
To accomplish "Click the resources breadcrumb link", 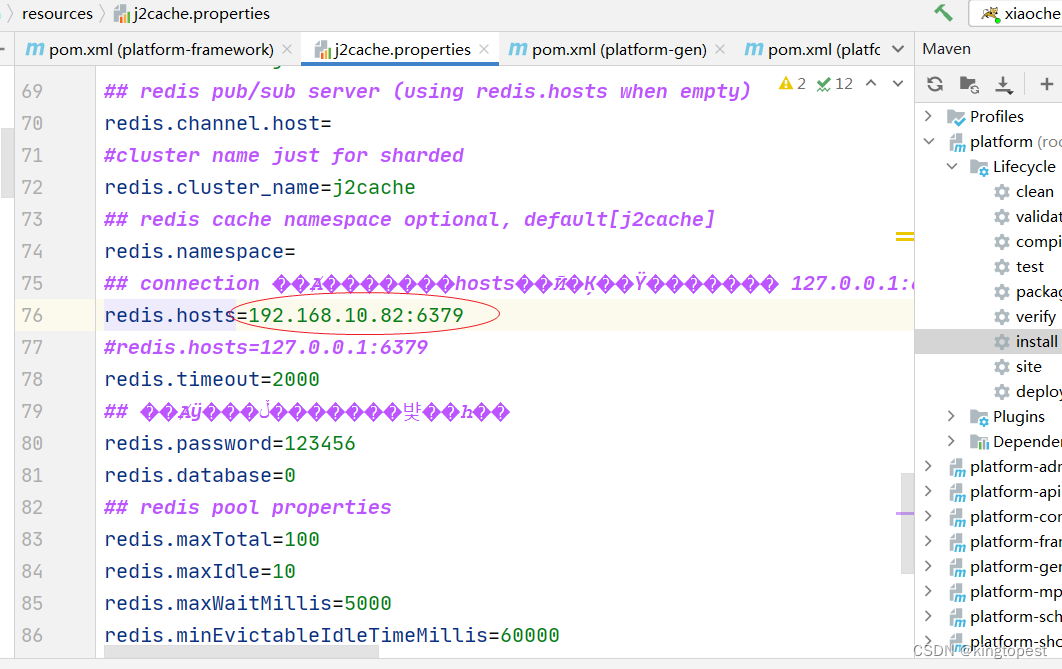I will [x=57, y=14].
